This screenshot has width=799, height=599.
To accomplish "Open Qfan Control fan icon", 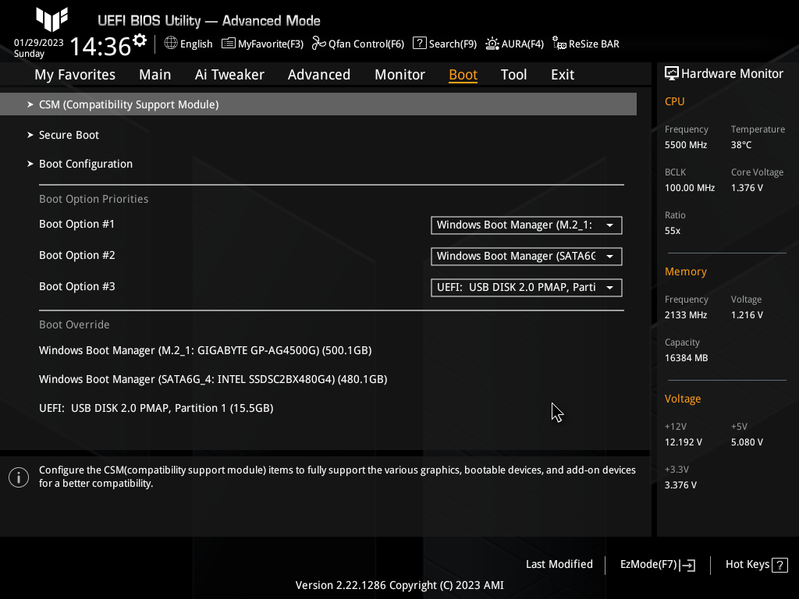I will point(319,43).
